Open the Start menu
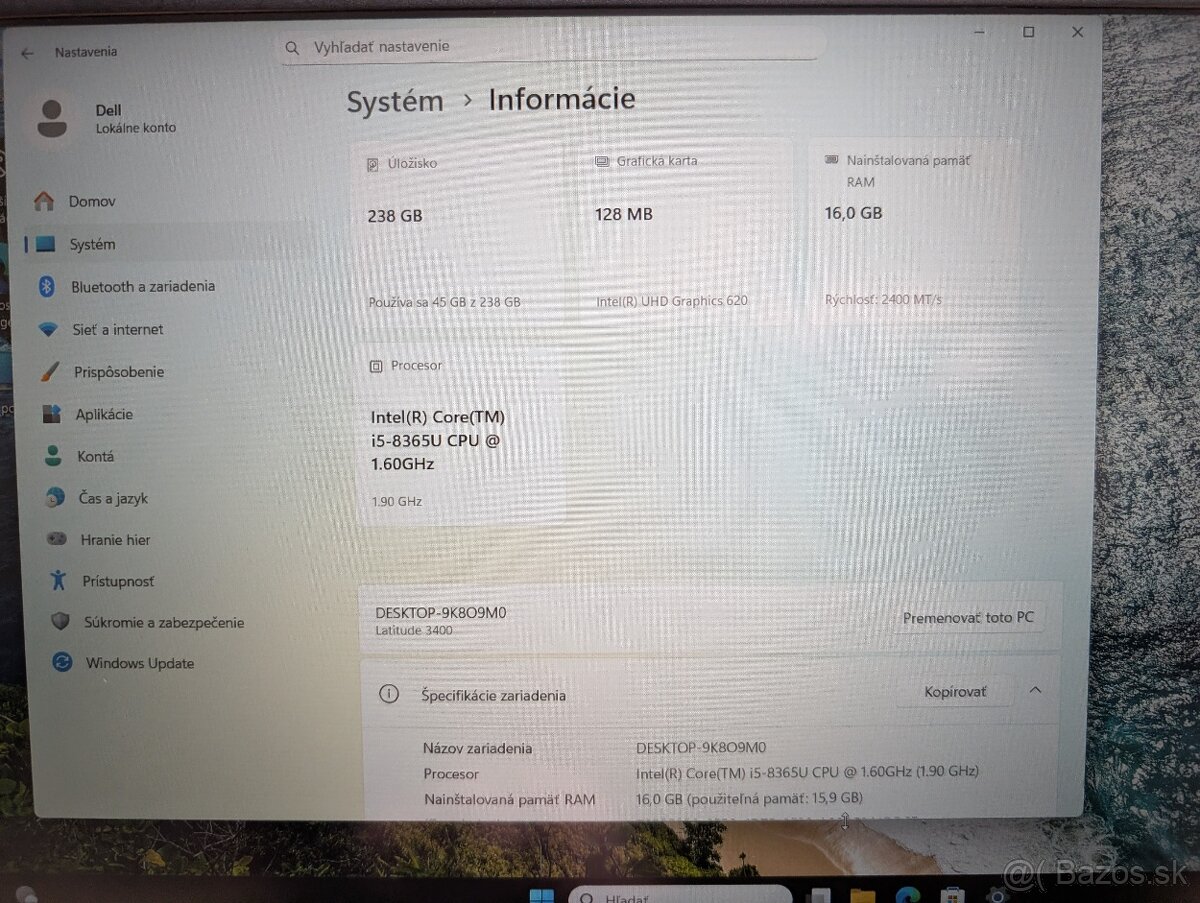 pyautogui.click(x=541, y=895)
